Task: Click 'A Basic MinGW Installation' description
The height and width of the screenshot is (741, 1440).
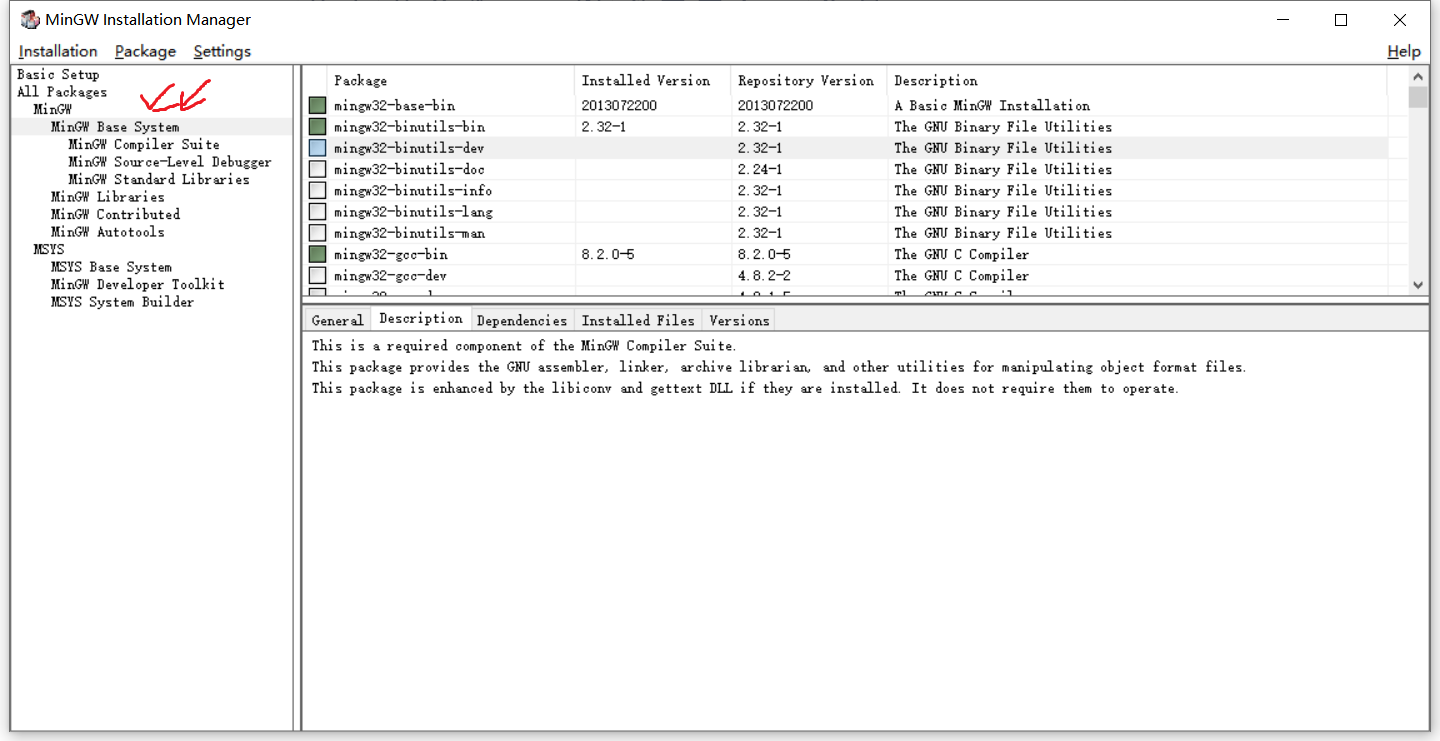Action: tap(992, 105)
